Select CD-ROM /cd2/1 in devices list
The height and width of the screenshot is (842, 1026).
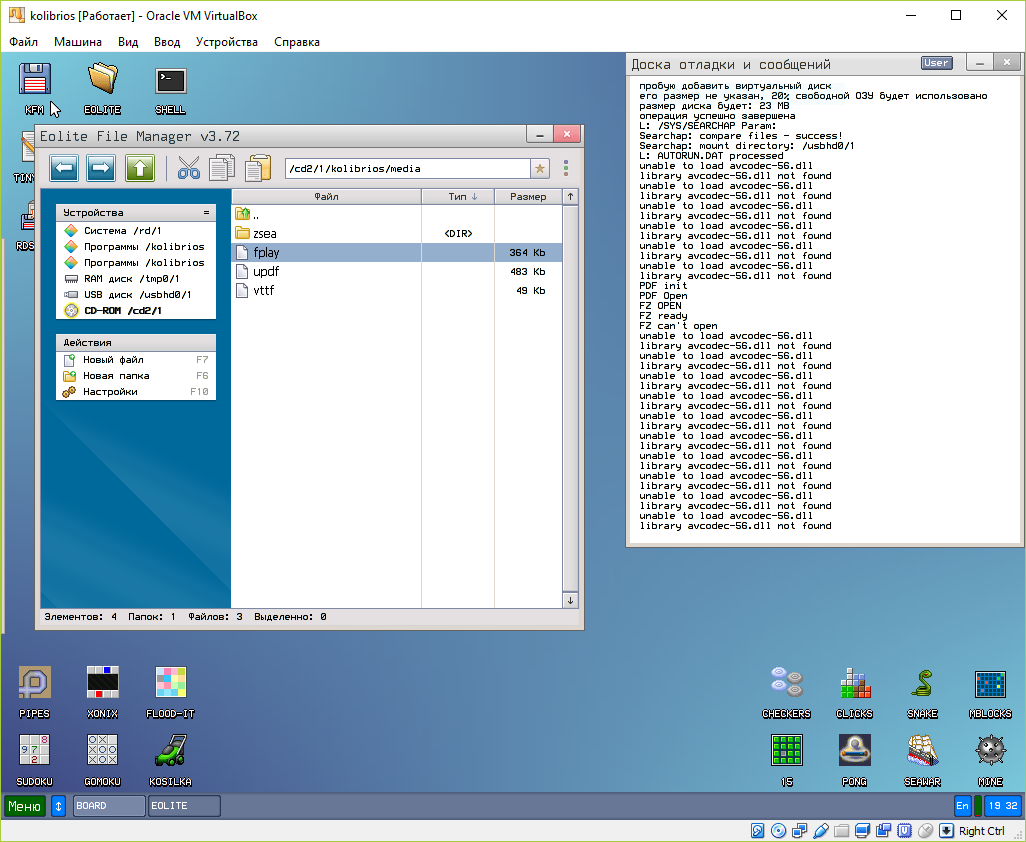[x=122, y=311]
